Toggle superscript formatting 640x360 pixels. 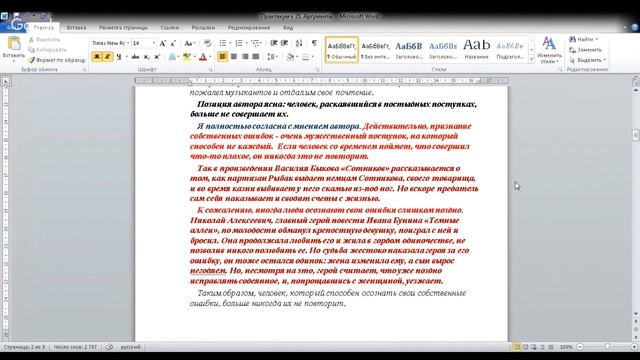click(x=157, y=57)
